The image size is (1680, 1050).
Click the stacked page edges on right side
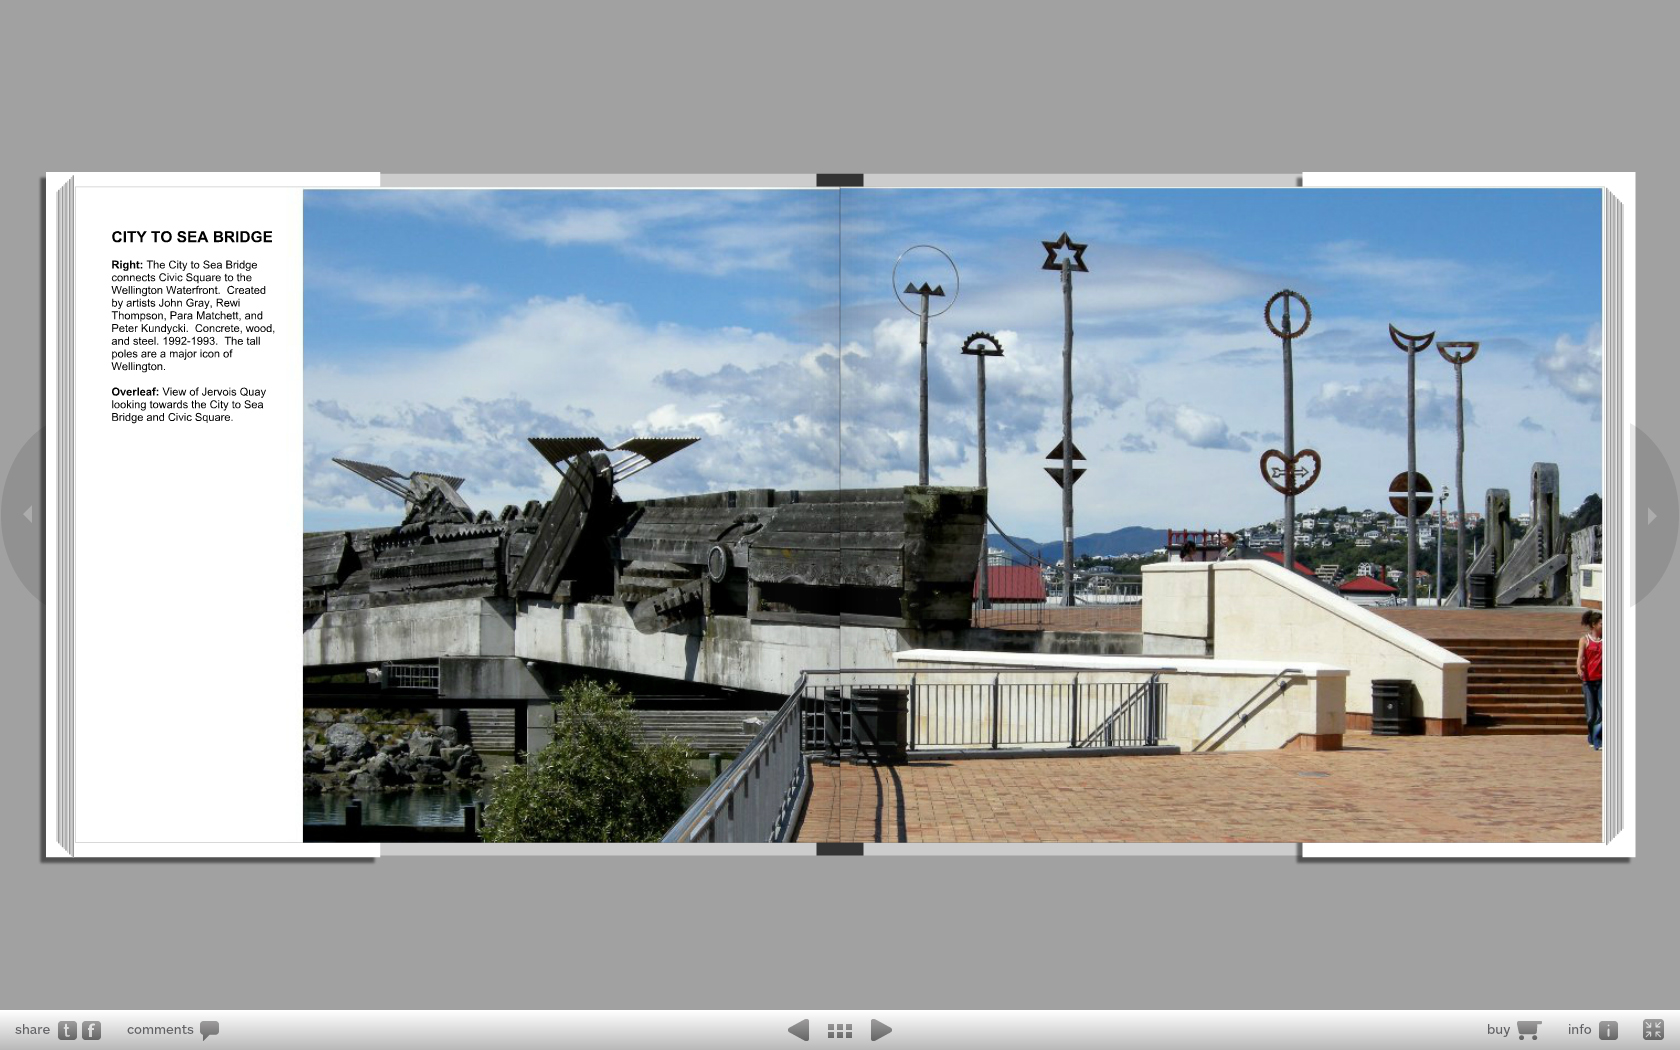click(1613, 515)
